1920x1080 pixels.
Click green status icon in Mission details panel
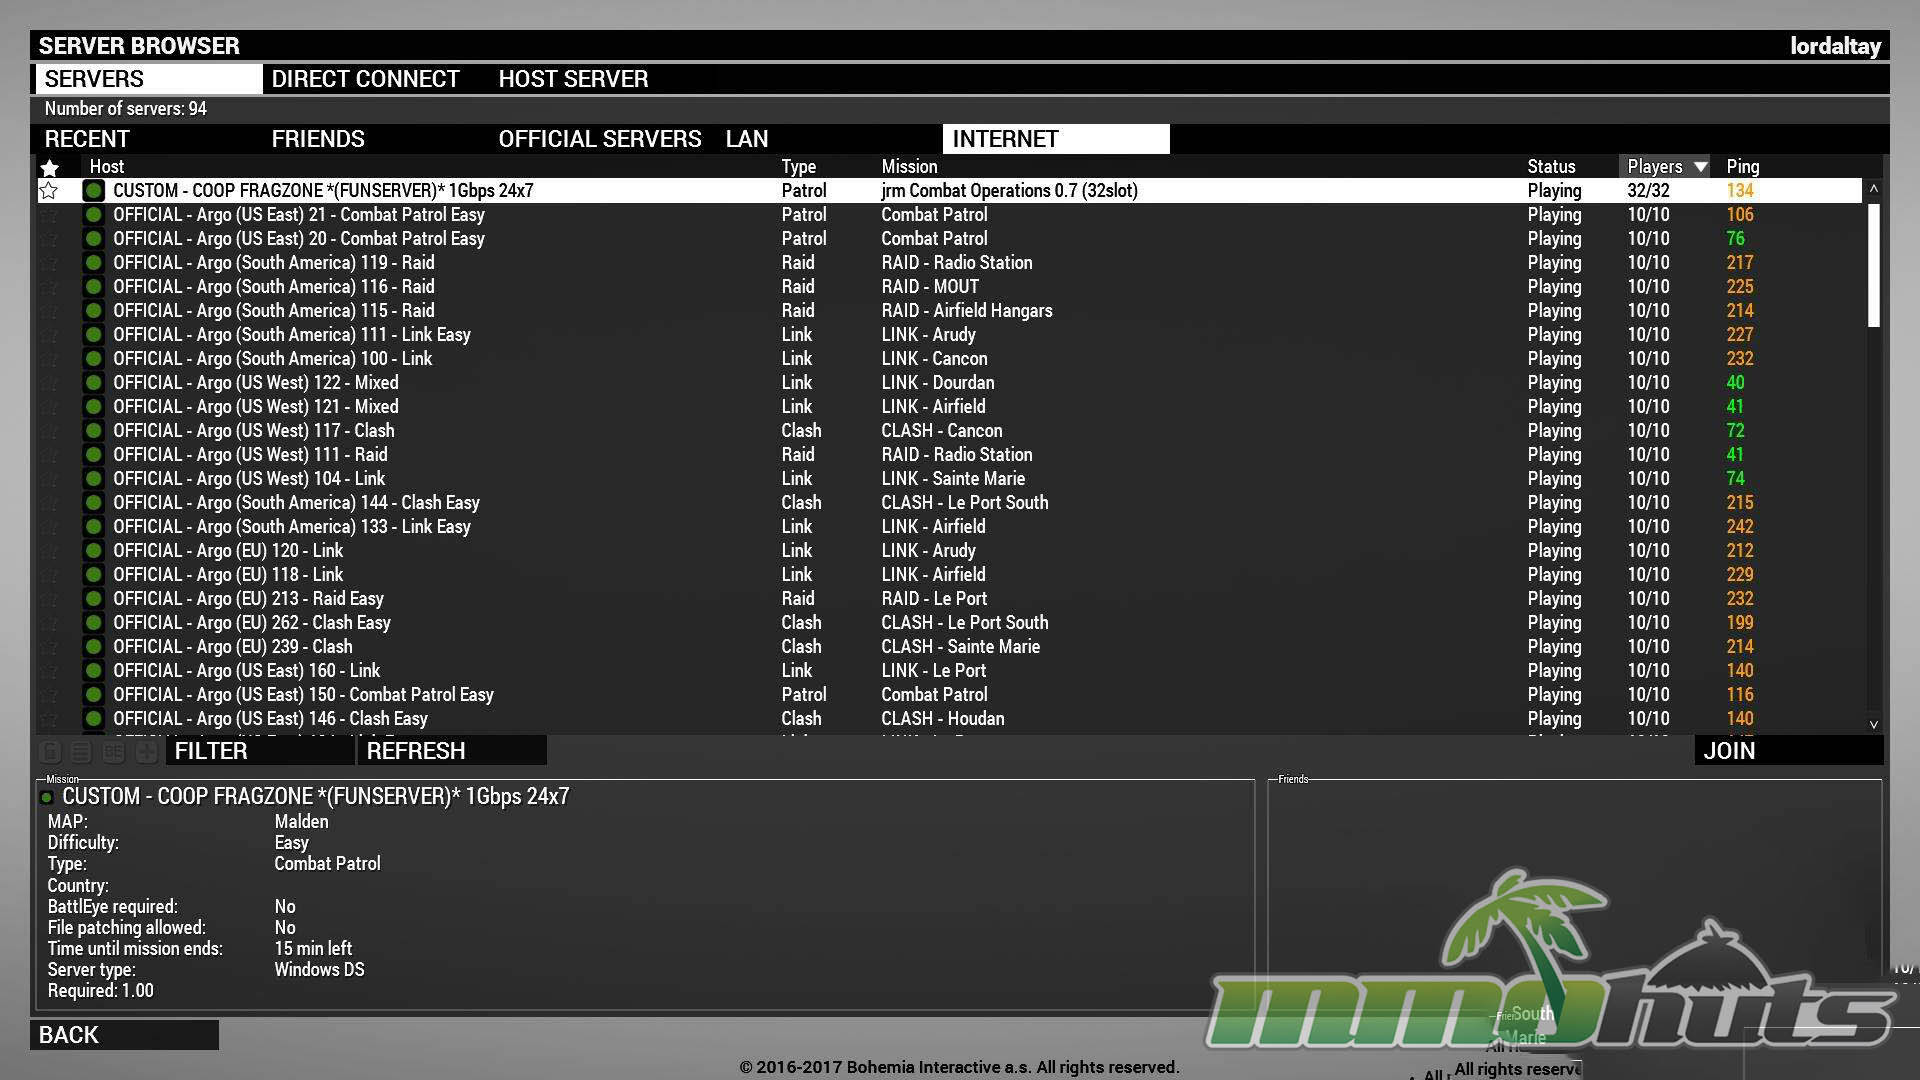pyautogui.click(x=46, y=798)
